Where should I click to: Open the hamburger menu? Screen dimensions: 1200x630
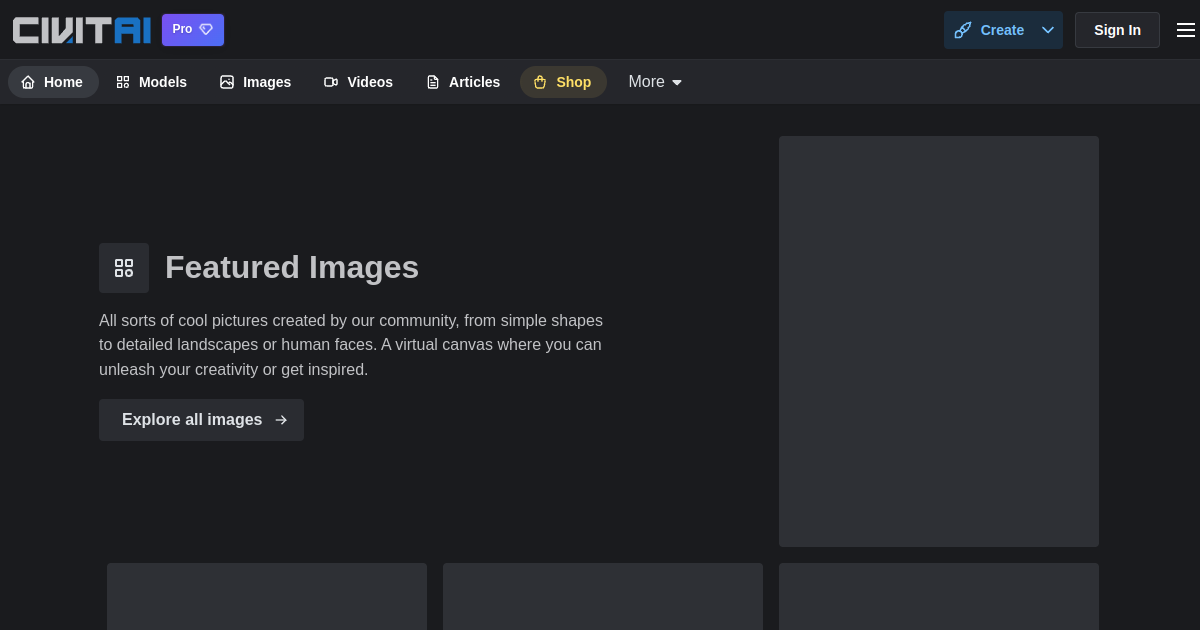click(x=1185, y=30)
